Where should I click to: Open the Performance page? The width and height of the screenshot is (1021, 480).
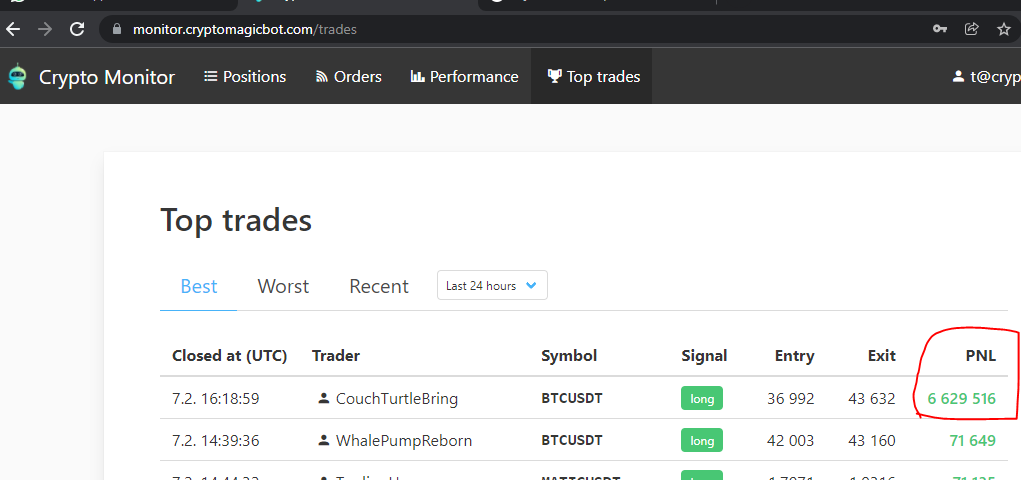coord(464,77)
